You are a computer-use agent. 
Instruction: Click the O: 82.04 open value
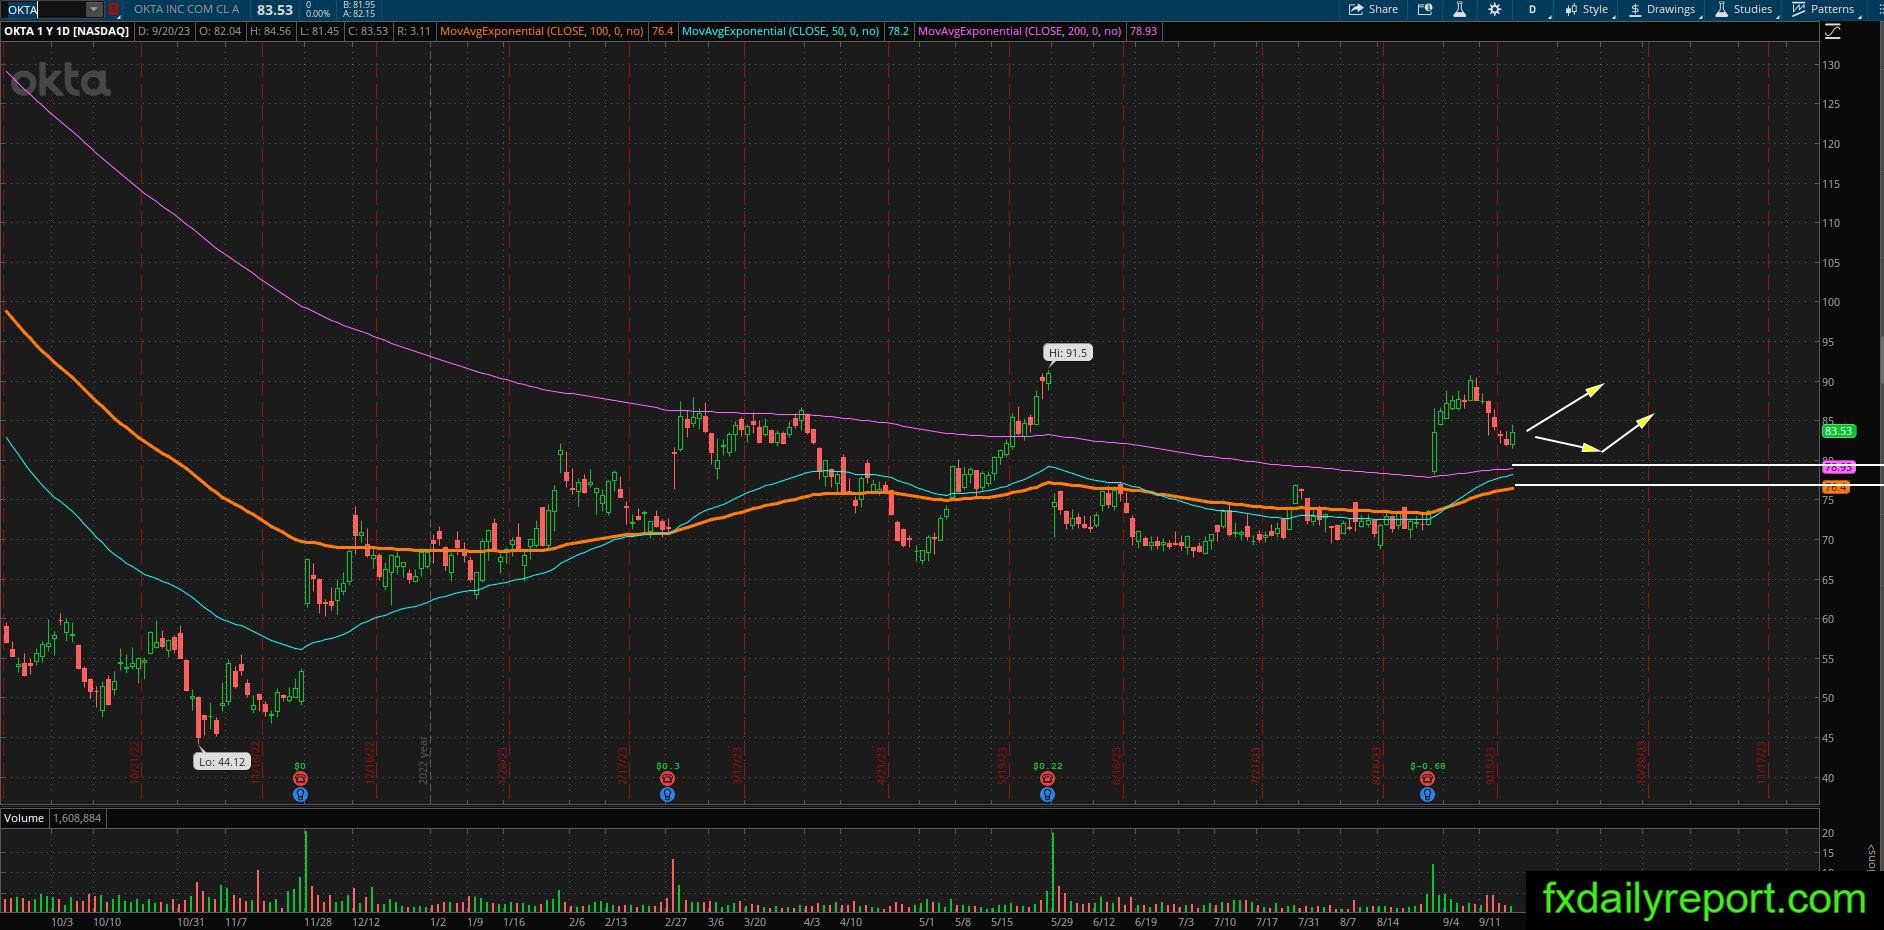[221, 31]
